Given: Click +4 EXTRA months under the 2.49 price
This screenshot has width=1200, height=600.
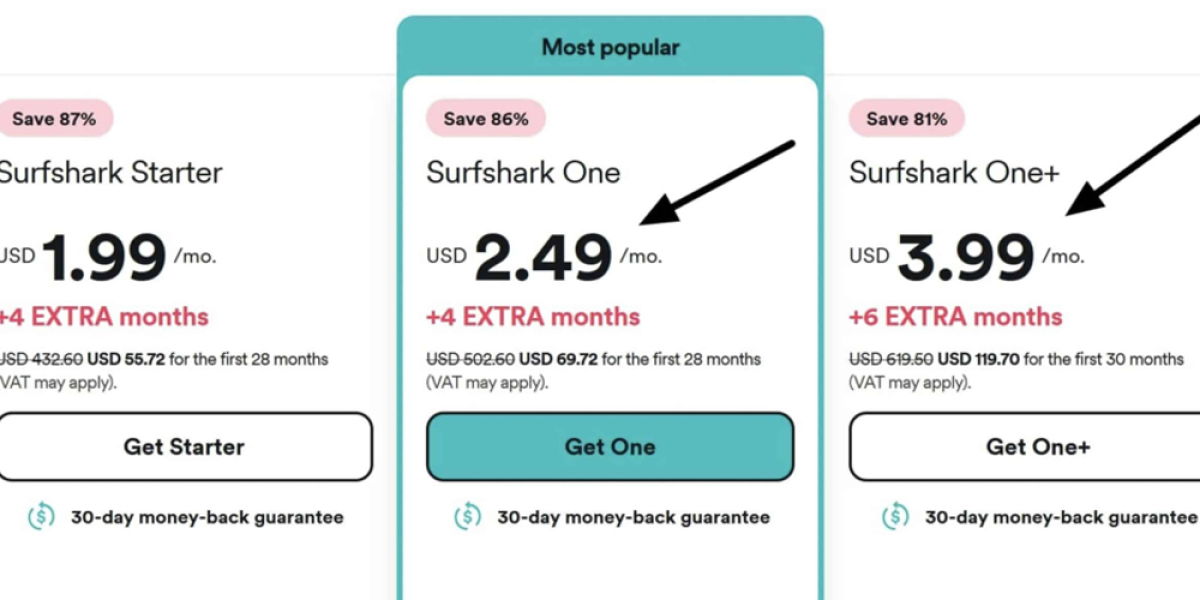Looking at the screenshot, I should 533,317.
